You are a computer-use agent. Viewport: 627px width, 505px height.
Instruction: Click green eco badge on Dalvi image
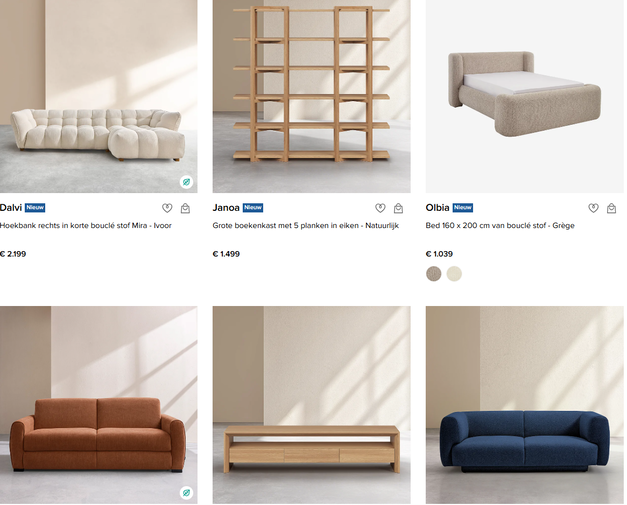186,182
